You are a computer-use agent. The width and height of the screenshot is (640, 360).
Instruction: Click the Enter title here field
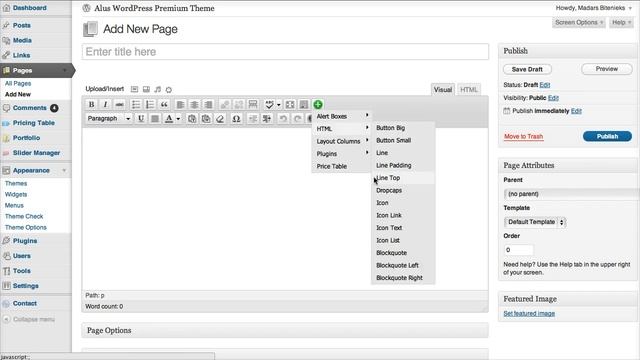coord(285,52)
